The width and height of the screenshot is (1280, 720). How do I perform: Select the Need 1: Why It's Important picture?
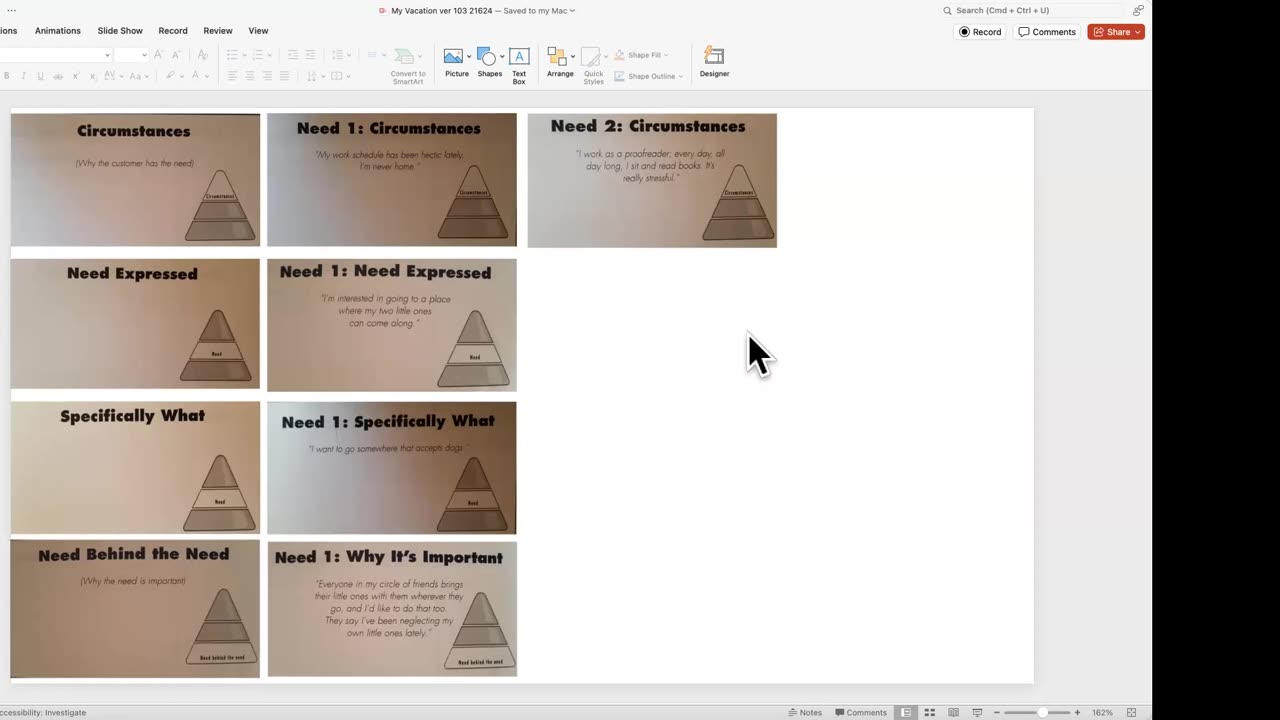[x=392, y=609]
